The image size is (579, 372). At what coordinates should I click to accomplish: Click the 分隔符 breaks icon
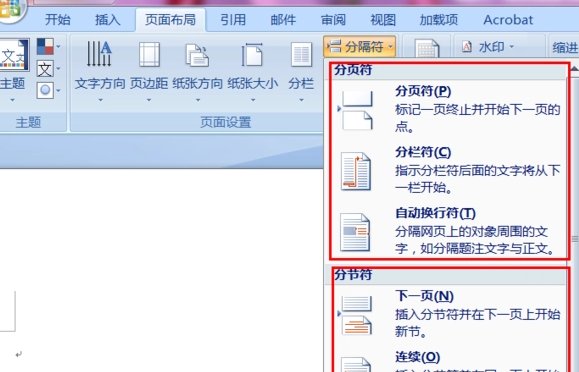click(x=334, y=47)
